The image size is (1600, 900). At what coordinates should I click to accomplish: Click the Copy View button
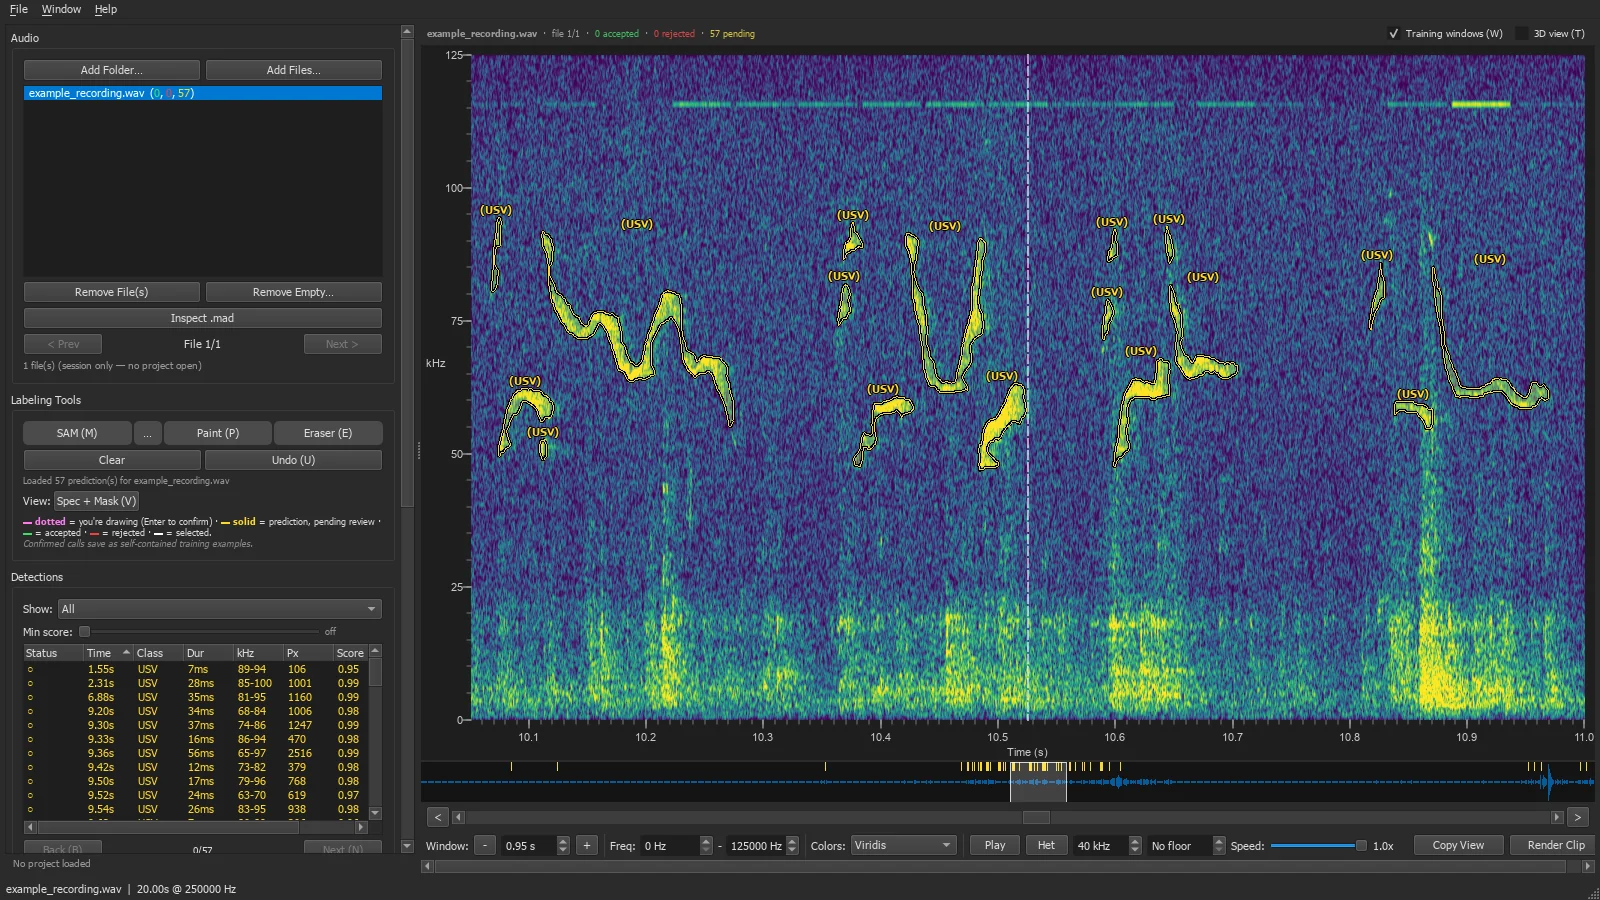click(1458, 846)
